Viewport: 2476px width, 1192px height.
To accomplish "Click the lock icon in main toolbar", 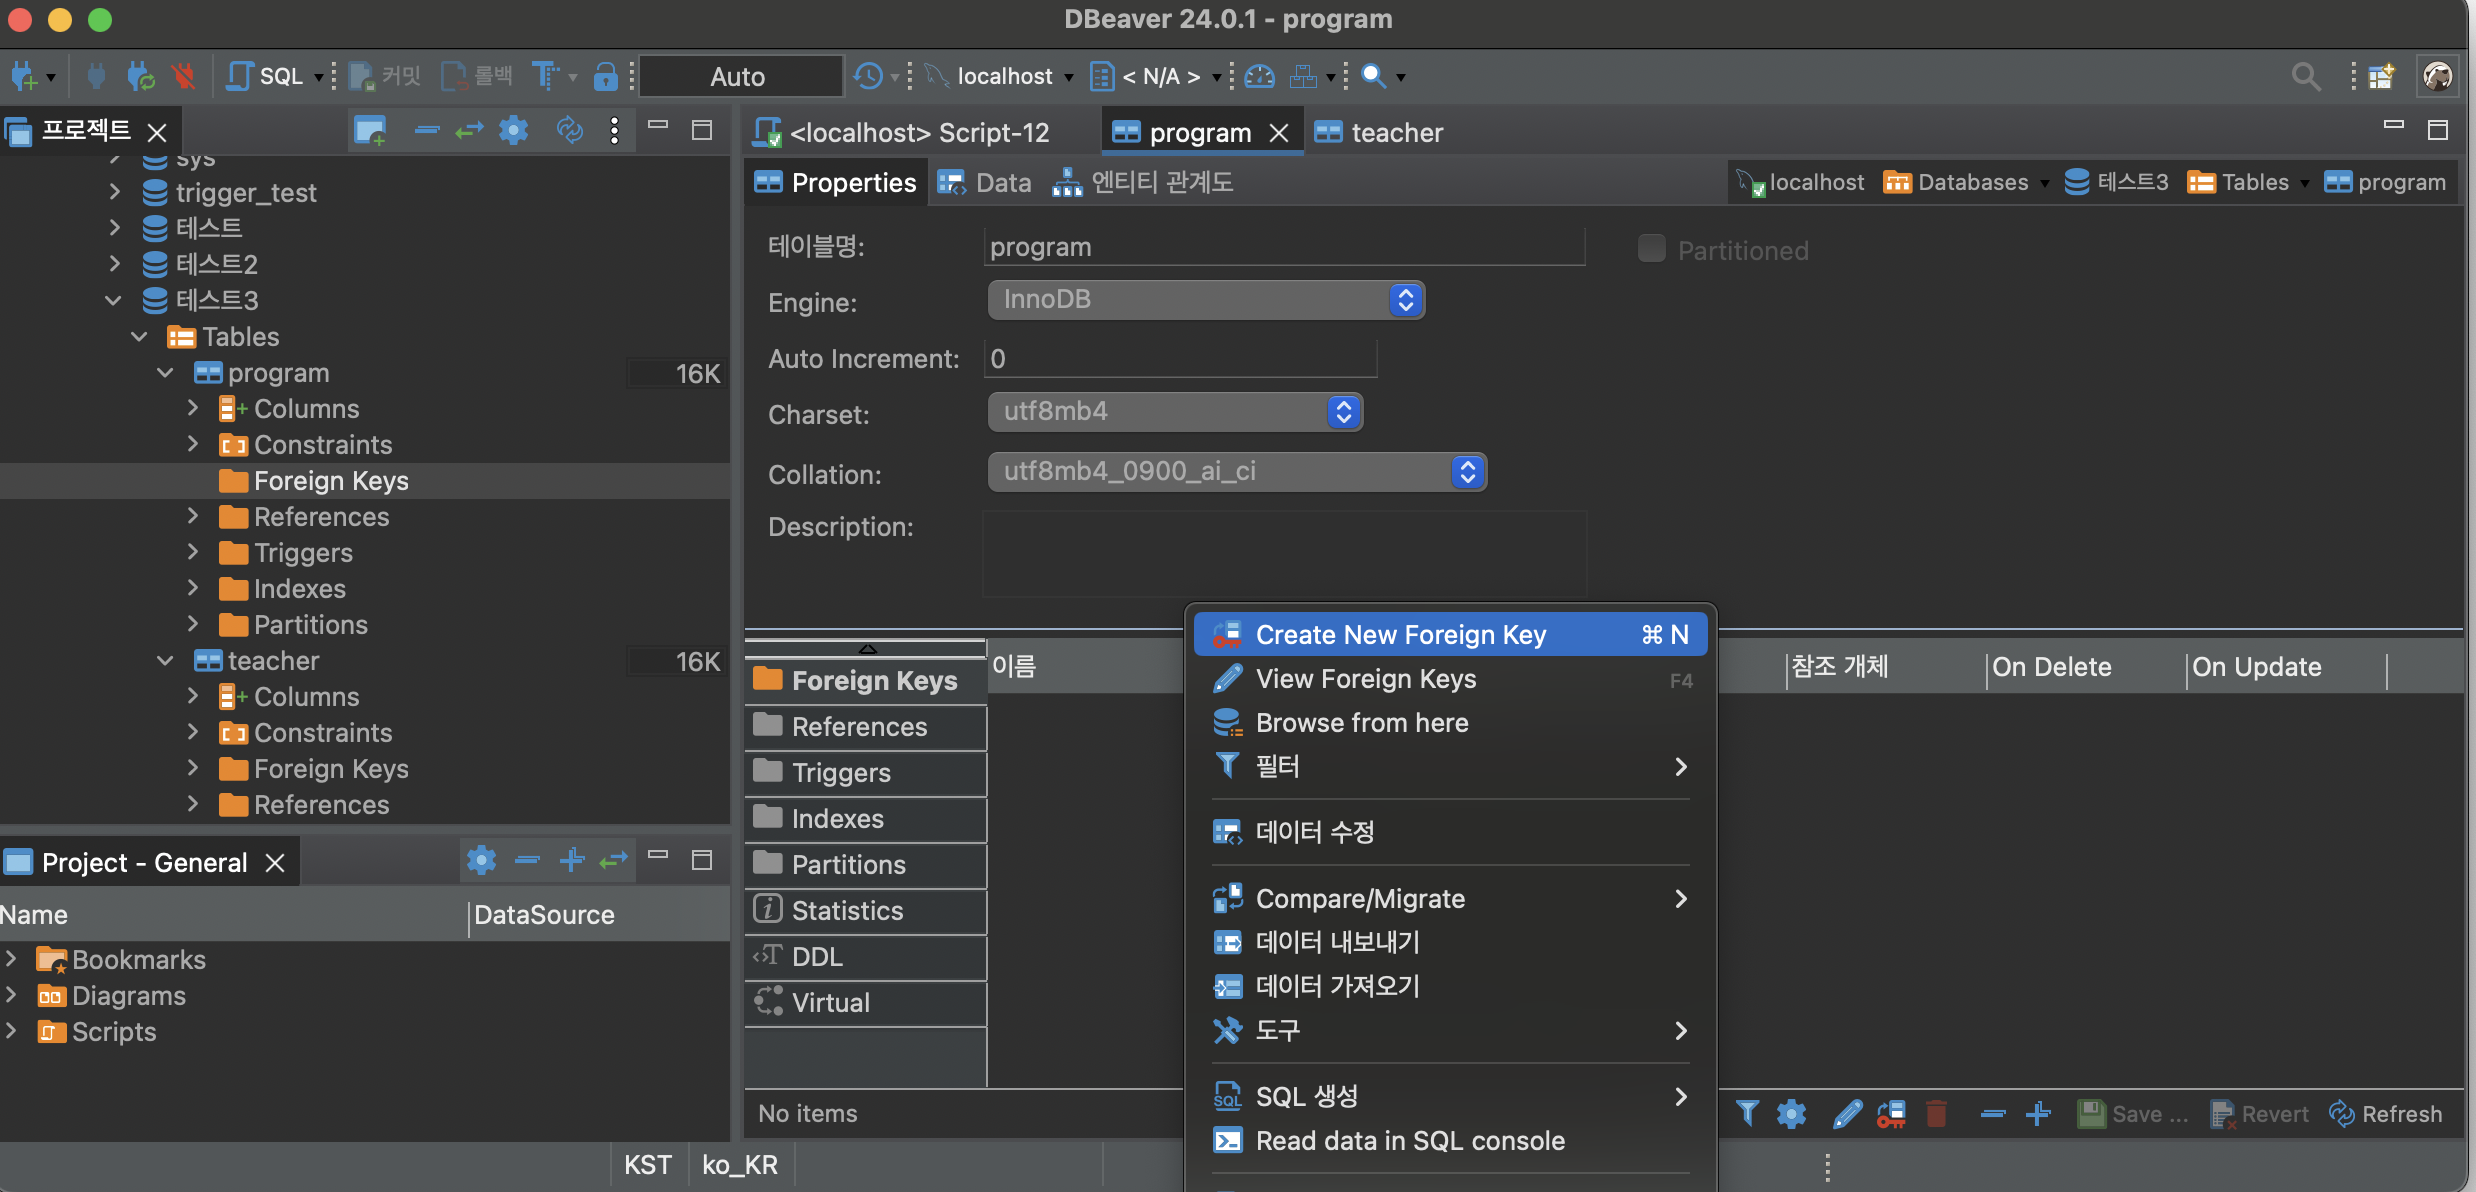I will (605, 76).
